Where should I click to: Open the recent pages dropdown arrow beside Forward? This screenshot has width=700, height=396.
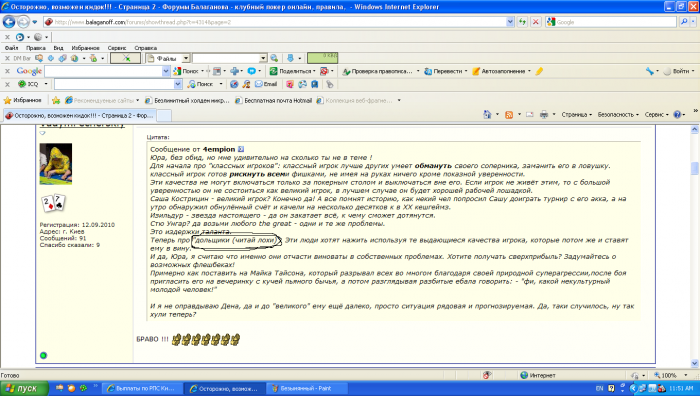34,21
